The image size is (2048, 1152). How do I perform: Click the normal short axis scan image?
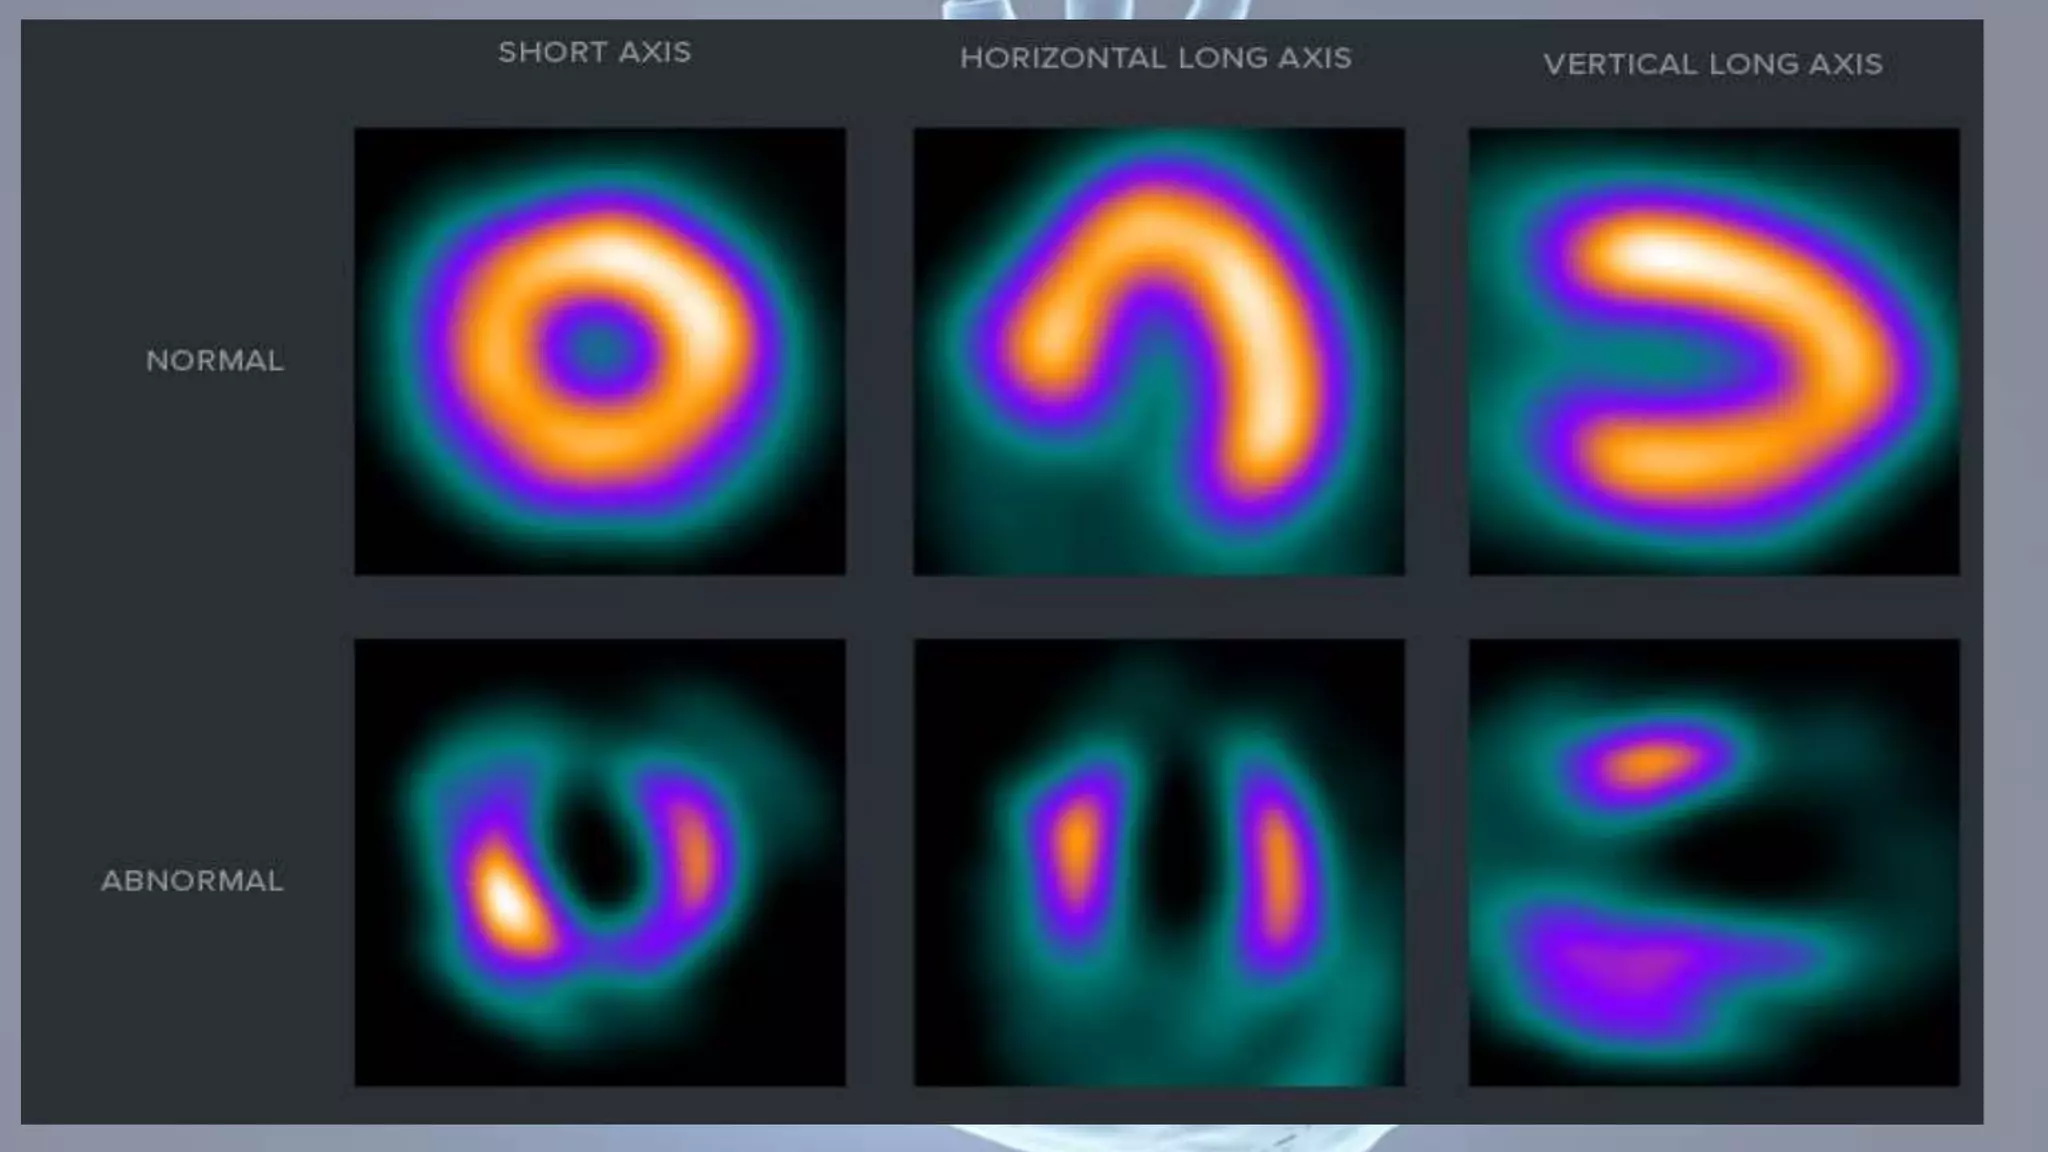[600, 350]
